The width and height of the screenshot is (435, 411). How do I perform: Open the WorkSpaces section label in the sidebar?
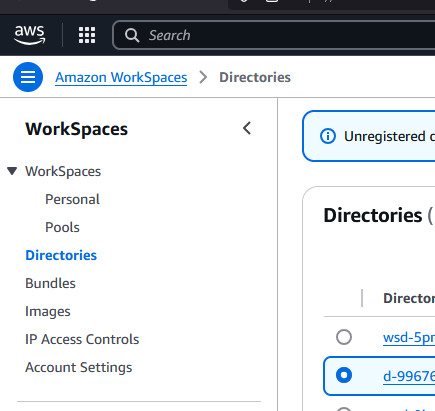63,171
